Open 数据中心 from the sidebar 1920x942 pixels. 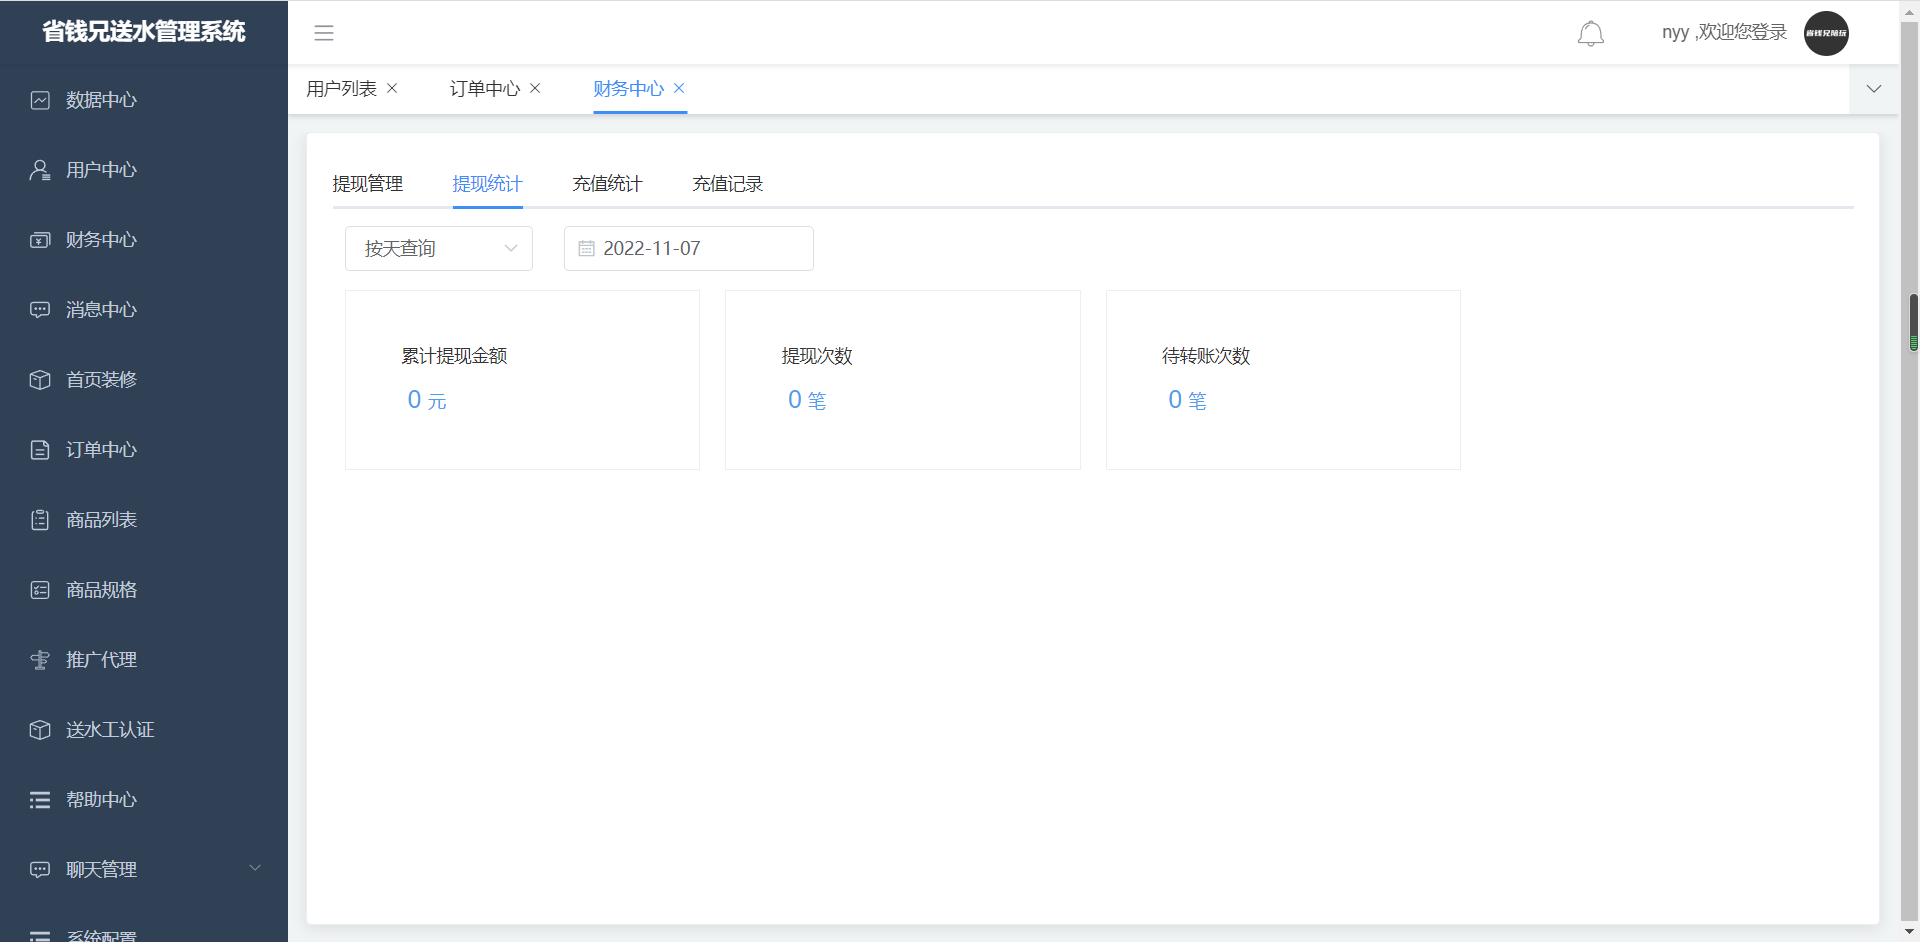[x=101, y=100]
